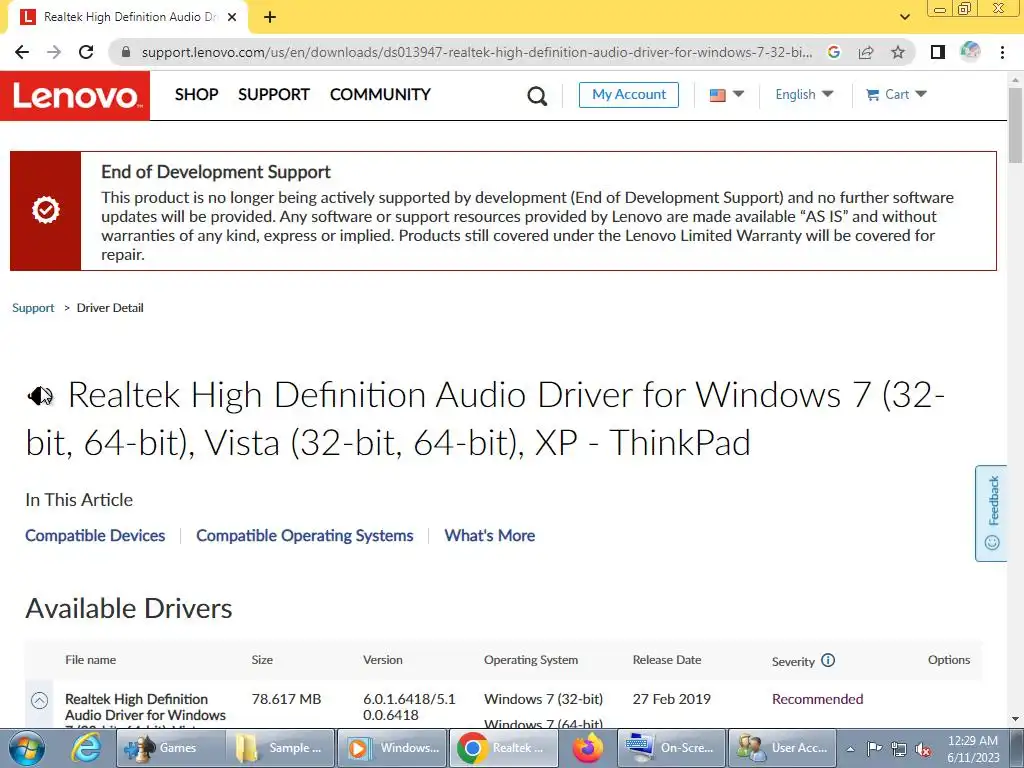Click the 27 Feb 2019 date cell
This screenshot has height=768, width=1024.
[x=671, y=699]
